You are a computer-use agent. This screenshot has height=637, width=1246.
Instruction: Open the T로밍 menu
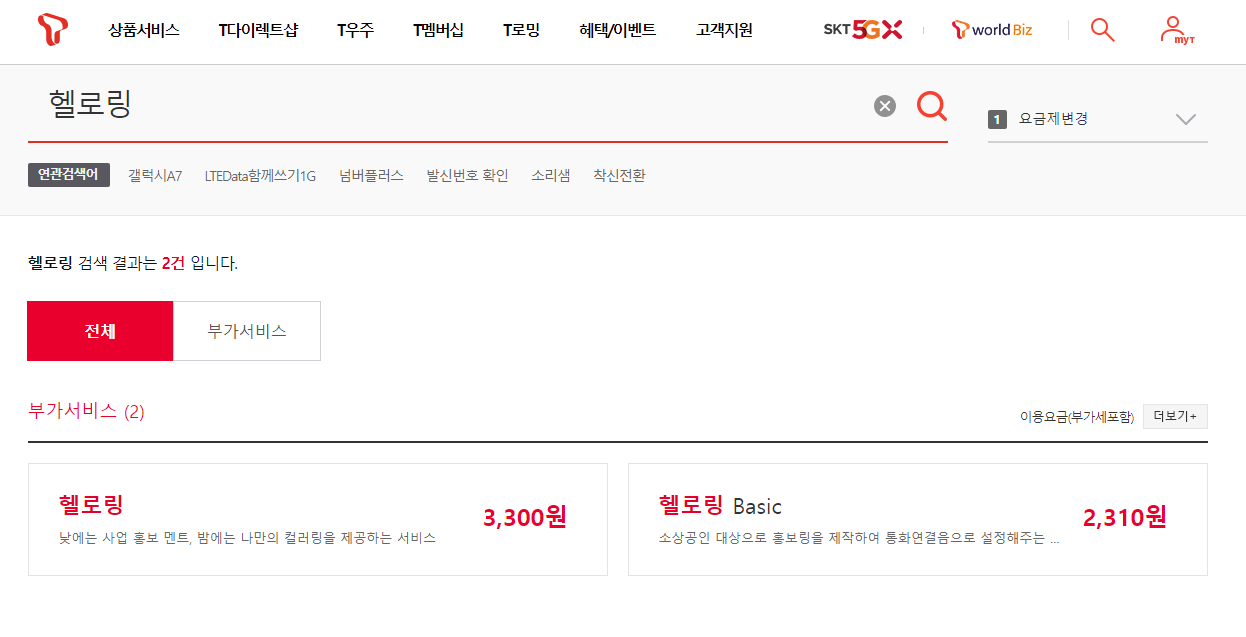click(521, 30)
